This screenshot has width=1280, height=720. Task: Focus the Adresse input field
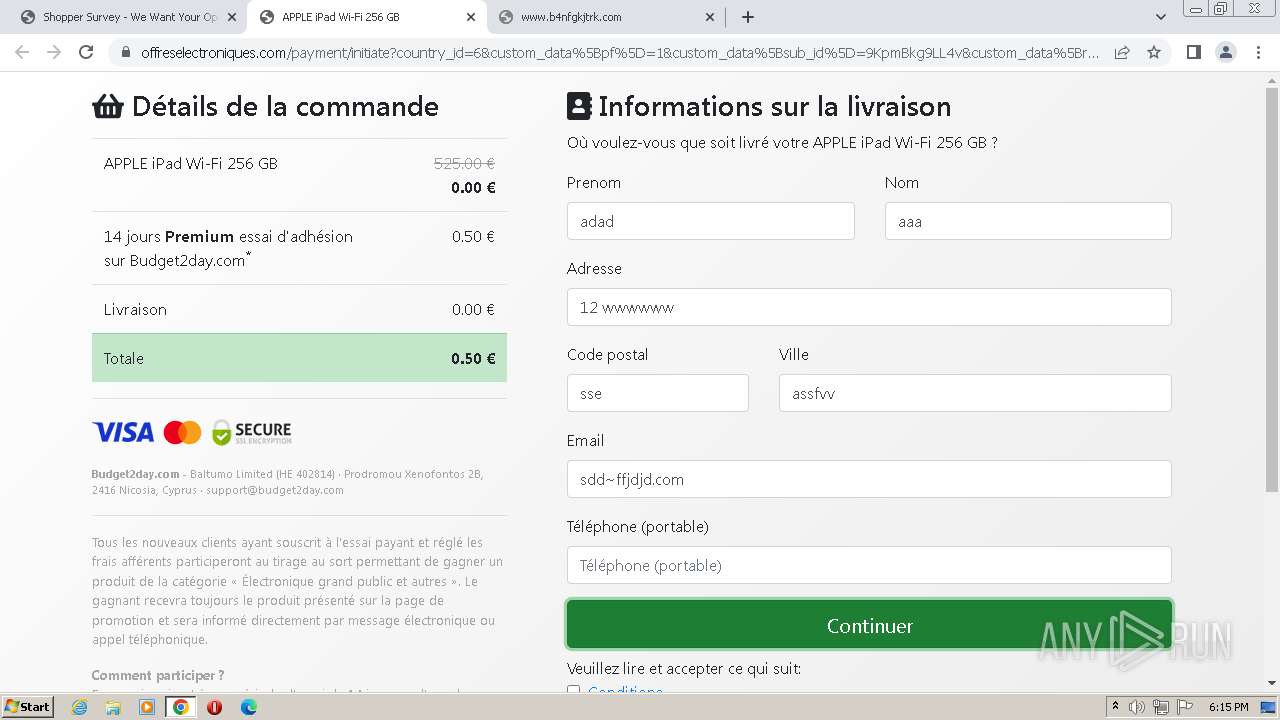pos(869,307)
